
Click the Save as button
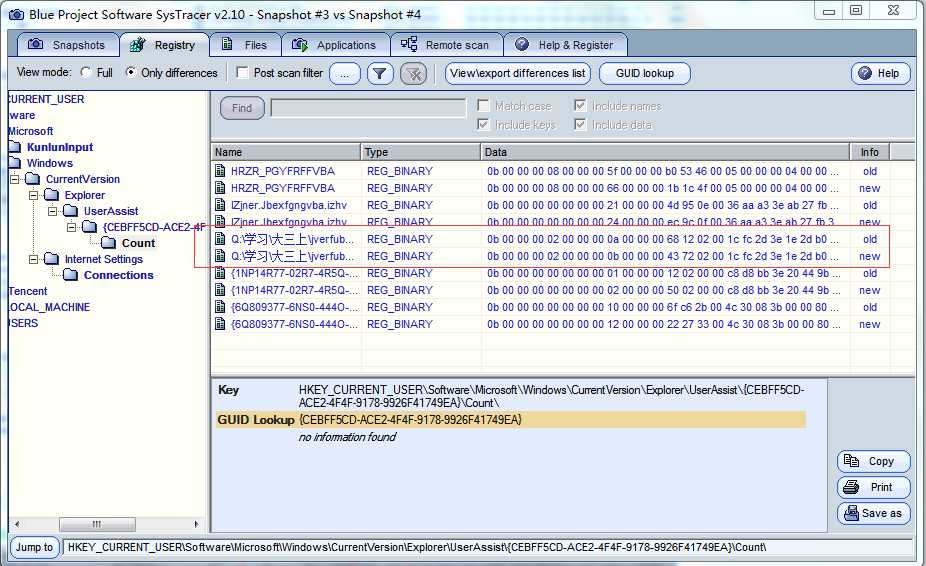[873, 513]
